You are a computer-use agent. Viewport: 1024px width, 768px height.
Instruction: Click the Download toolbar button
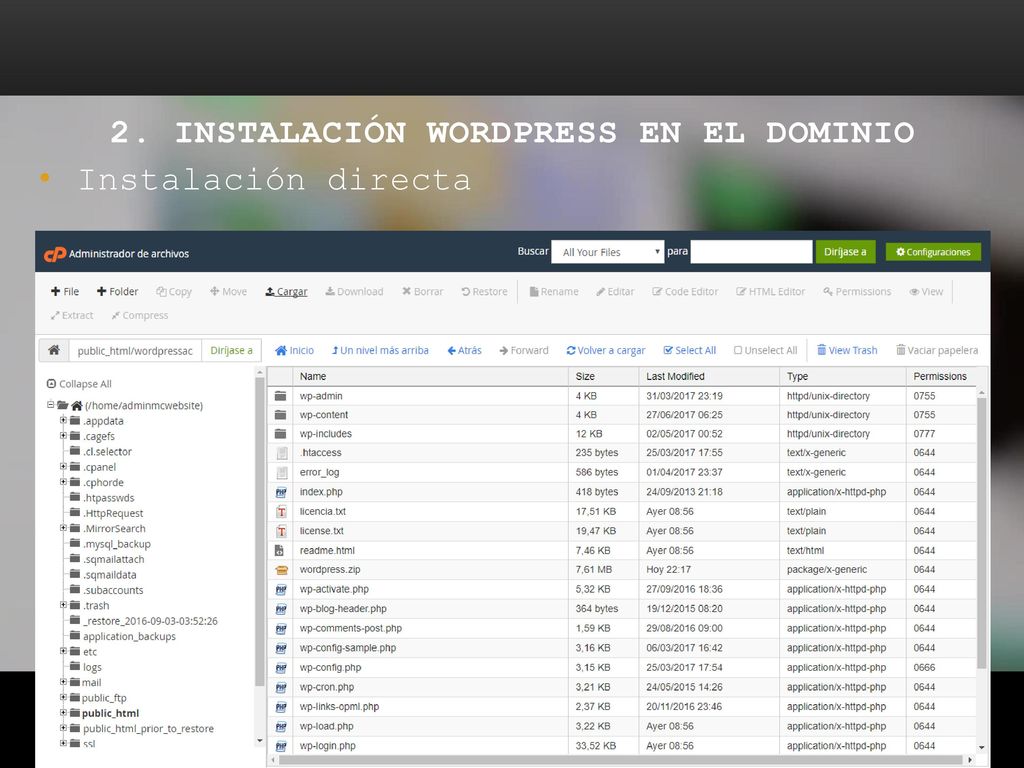pos(354,292)
